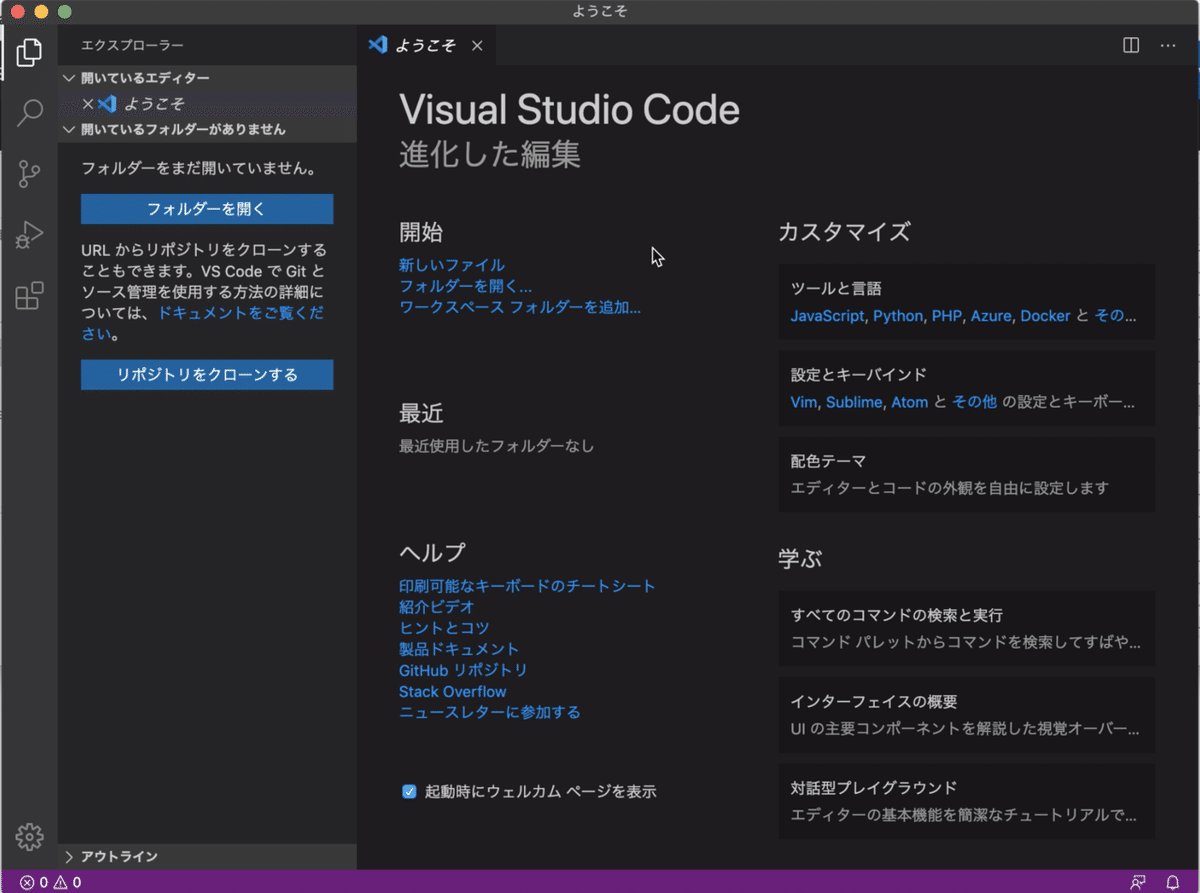This screenshot has height=893, width=1200.
Task: Select ようこそ entry in open editors
Action: click(x=207, y=104)
